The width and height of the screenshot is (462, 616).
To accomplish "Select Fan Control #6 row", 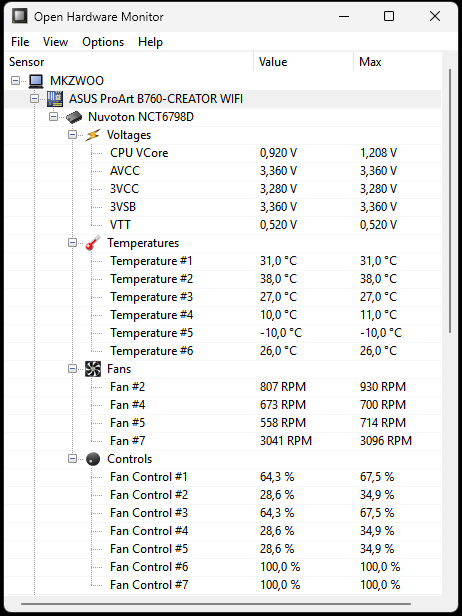I will point(223,567).
